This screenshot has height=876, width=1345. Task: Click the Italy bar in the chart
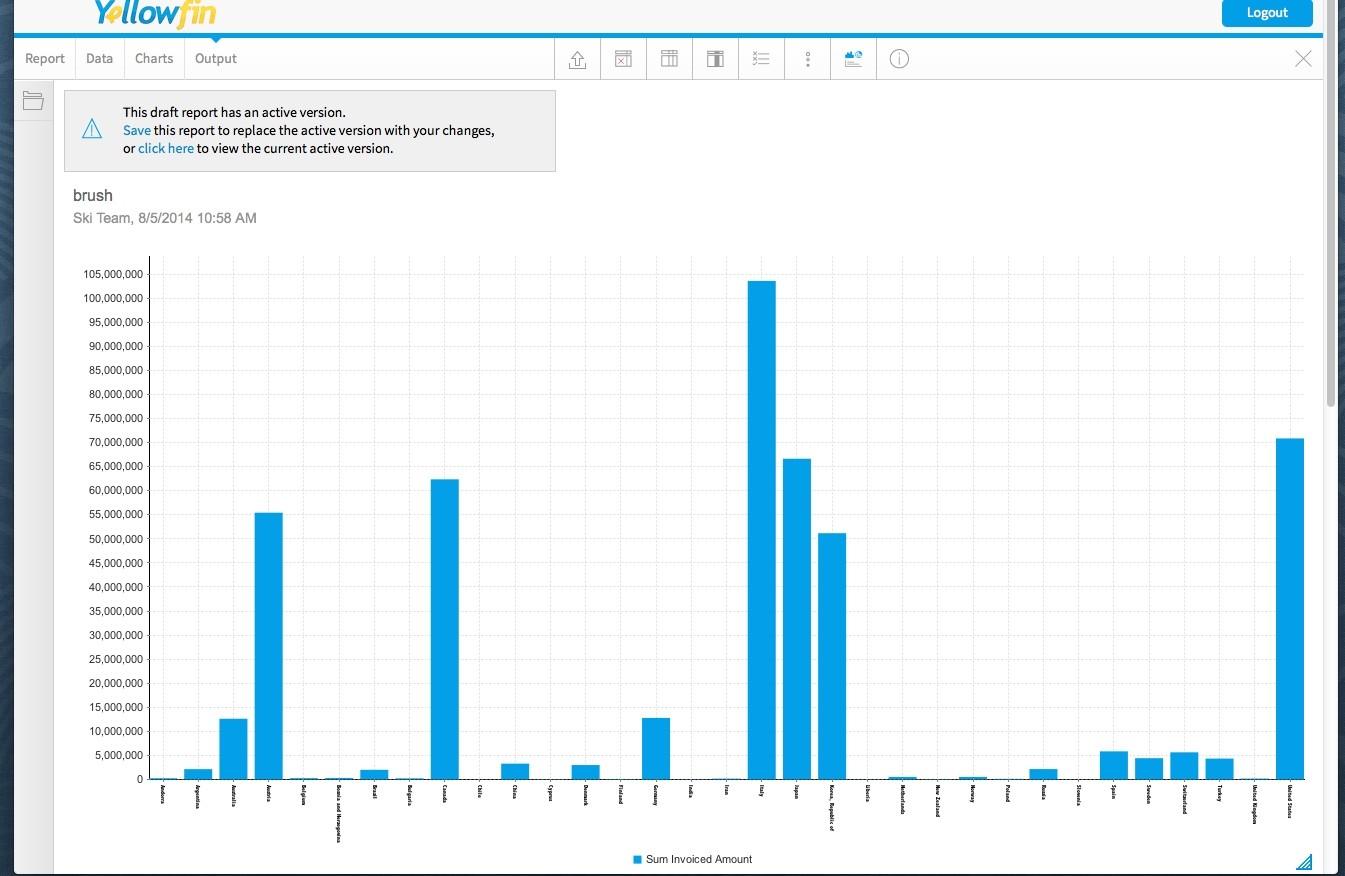pyautogui.click(x=761, y=530)
